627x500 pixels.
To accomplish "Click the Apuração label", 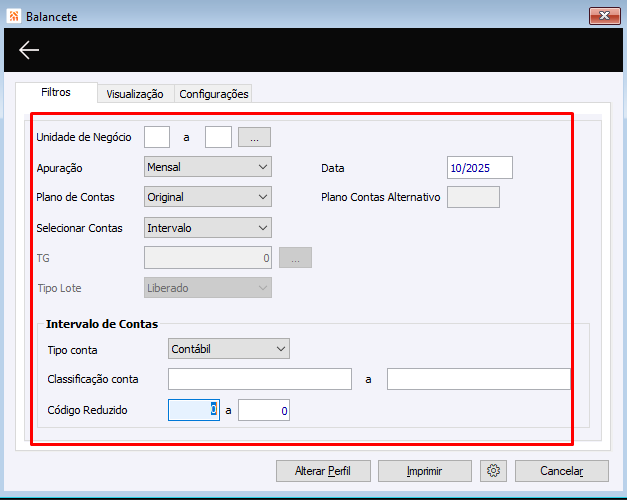I will click(x=60, y=168).
